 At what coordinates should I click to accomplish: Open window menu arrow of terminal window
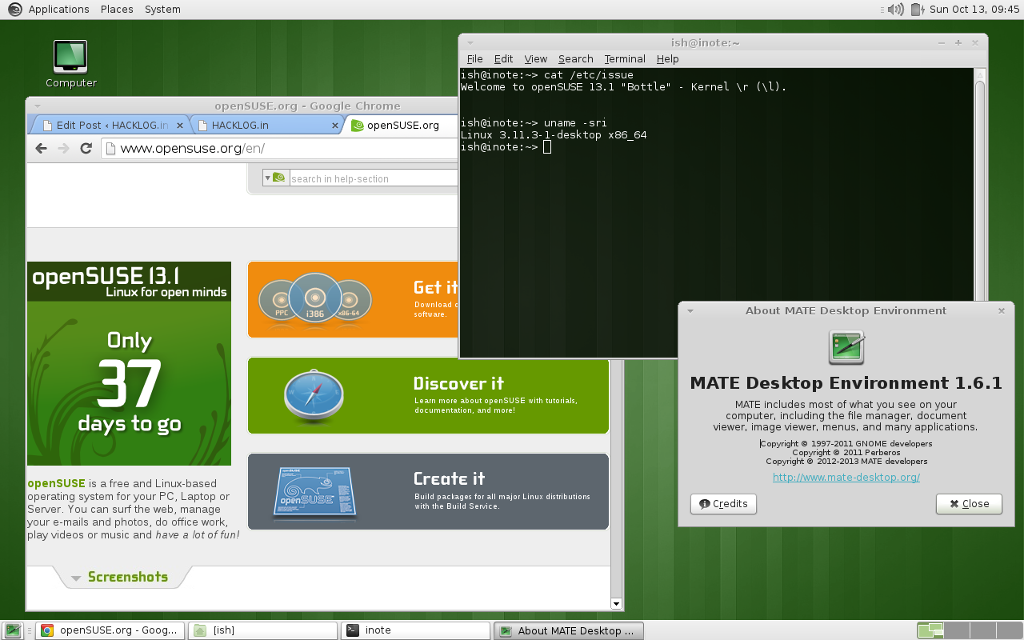coord(470,43)
